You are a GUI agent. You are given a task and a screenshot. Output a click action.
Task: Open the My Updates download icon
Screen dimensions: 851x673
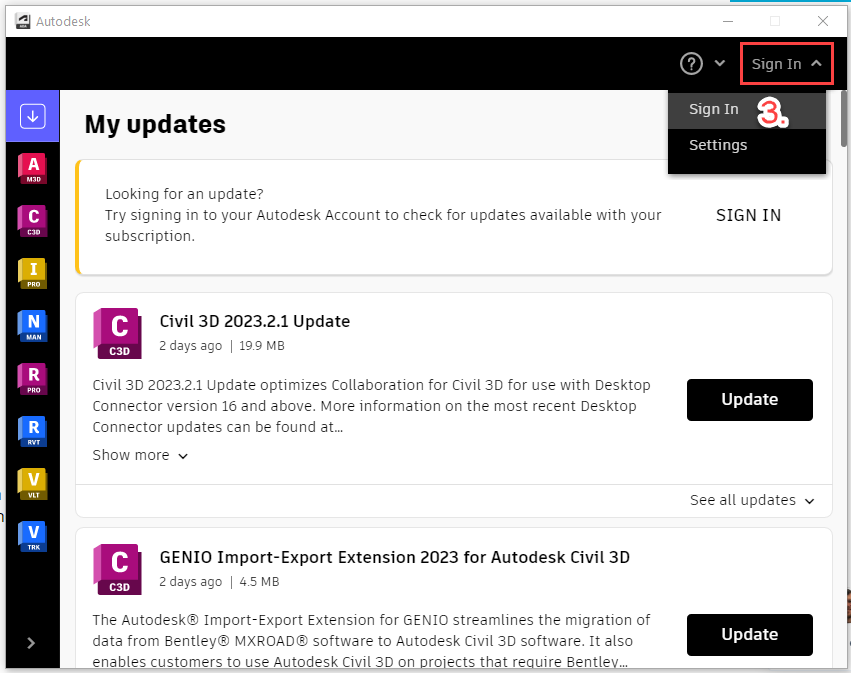tap(32, 116)
